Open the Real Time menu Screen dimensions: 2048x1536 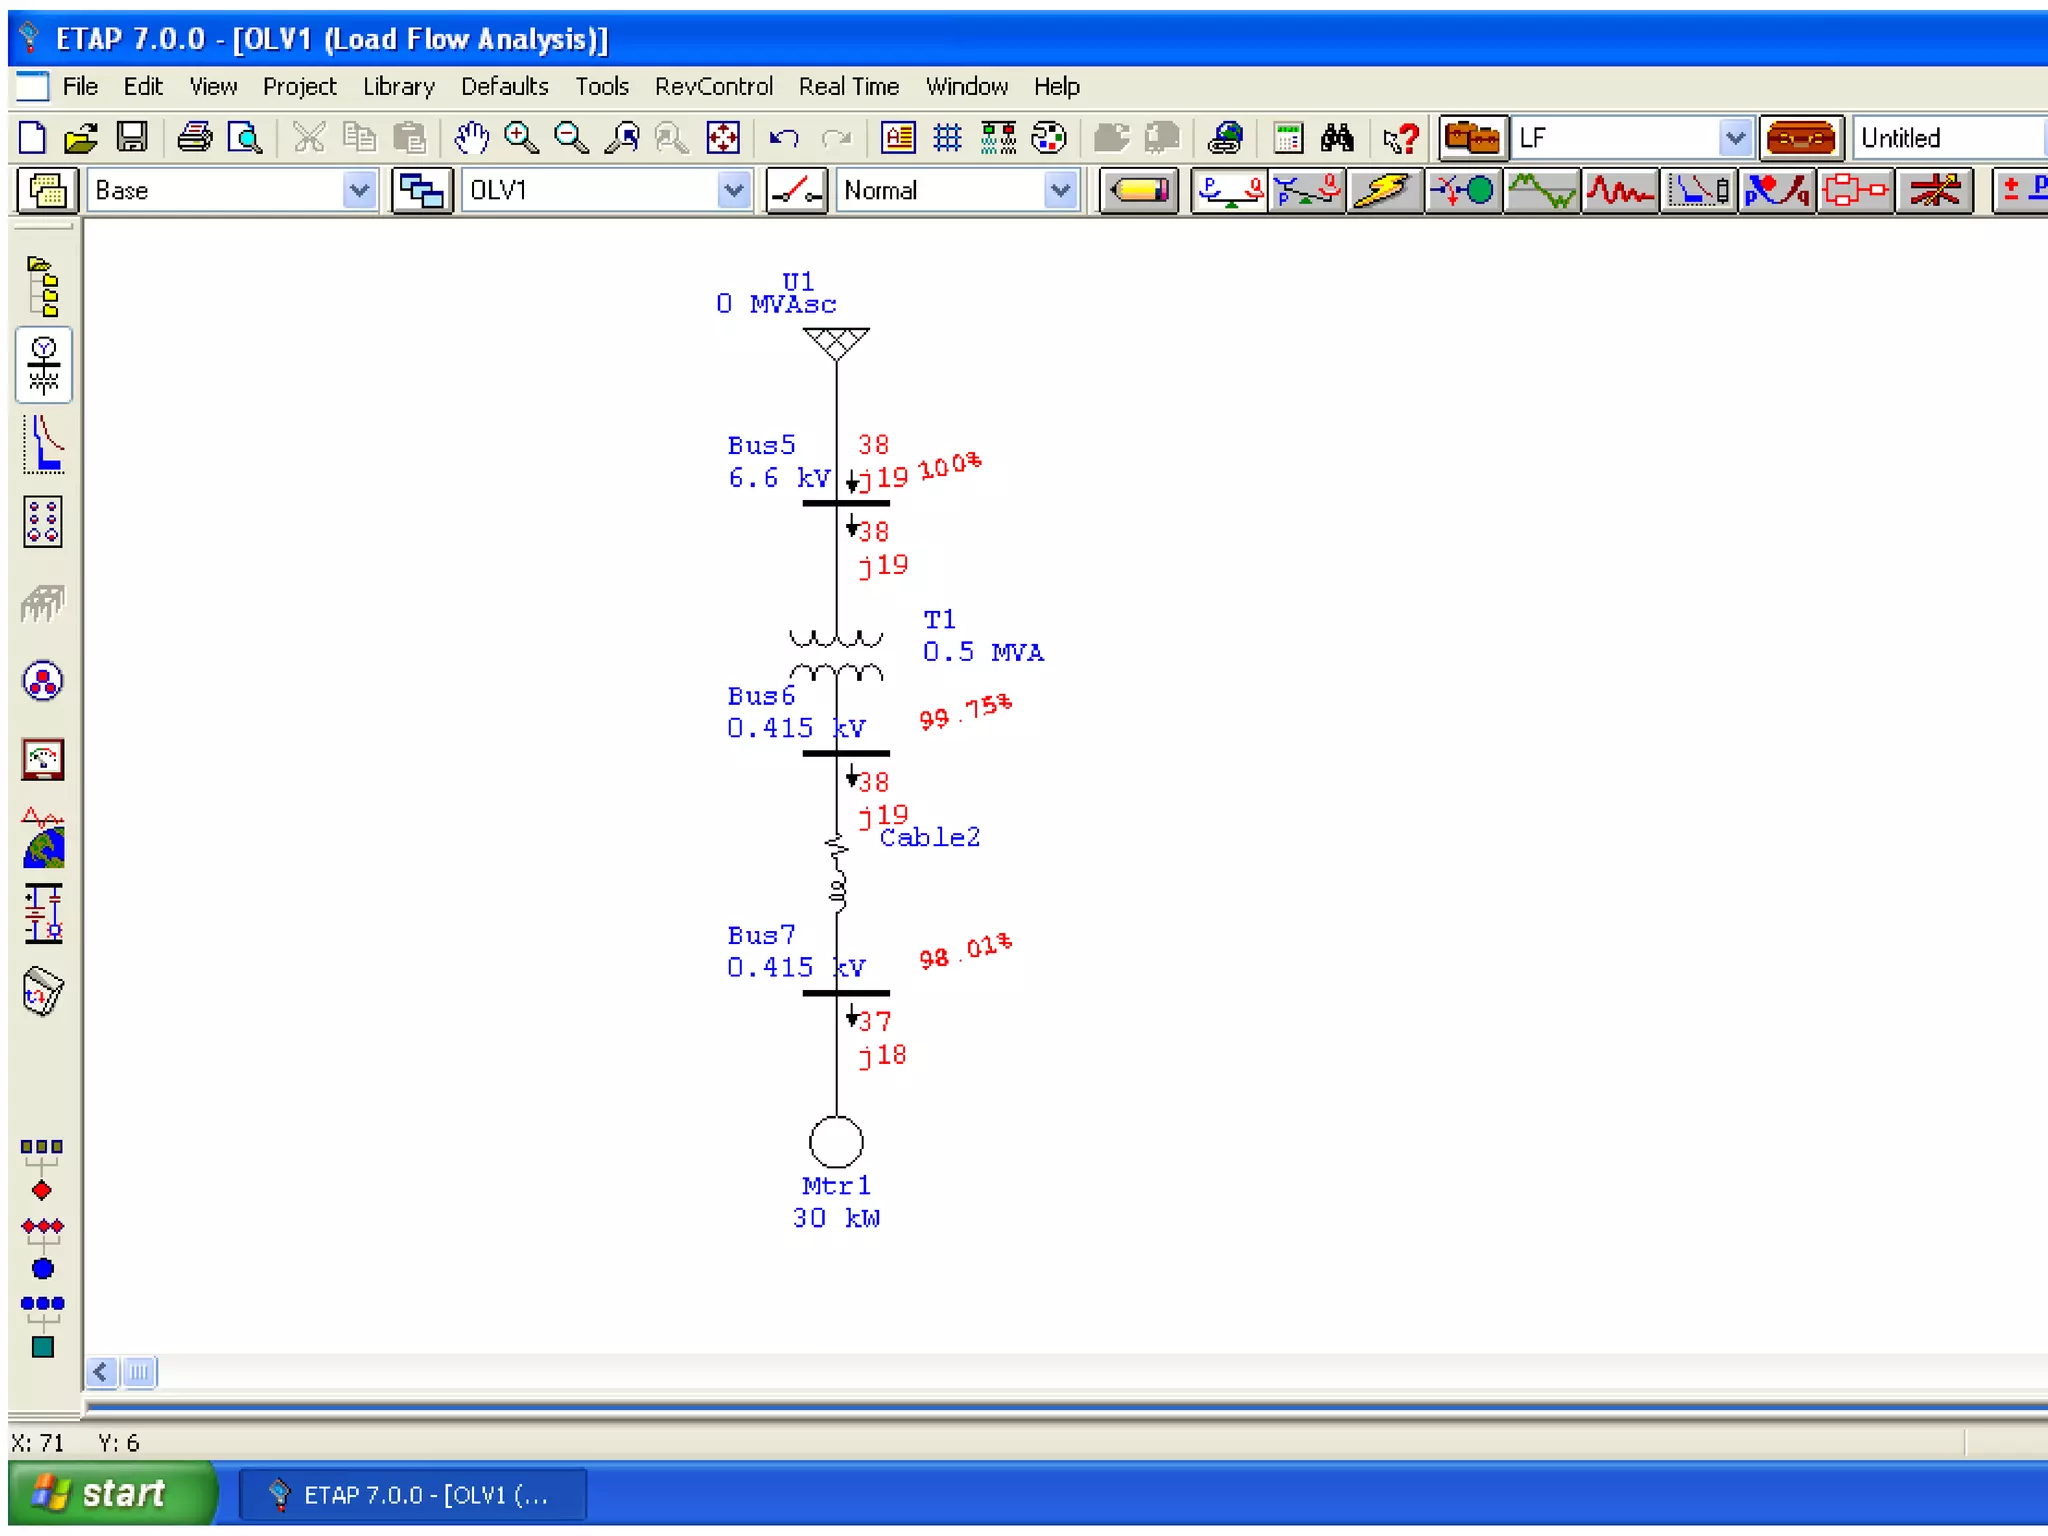tap(848, 86)
